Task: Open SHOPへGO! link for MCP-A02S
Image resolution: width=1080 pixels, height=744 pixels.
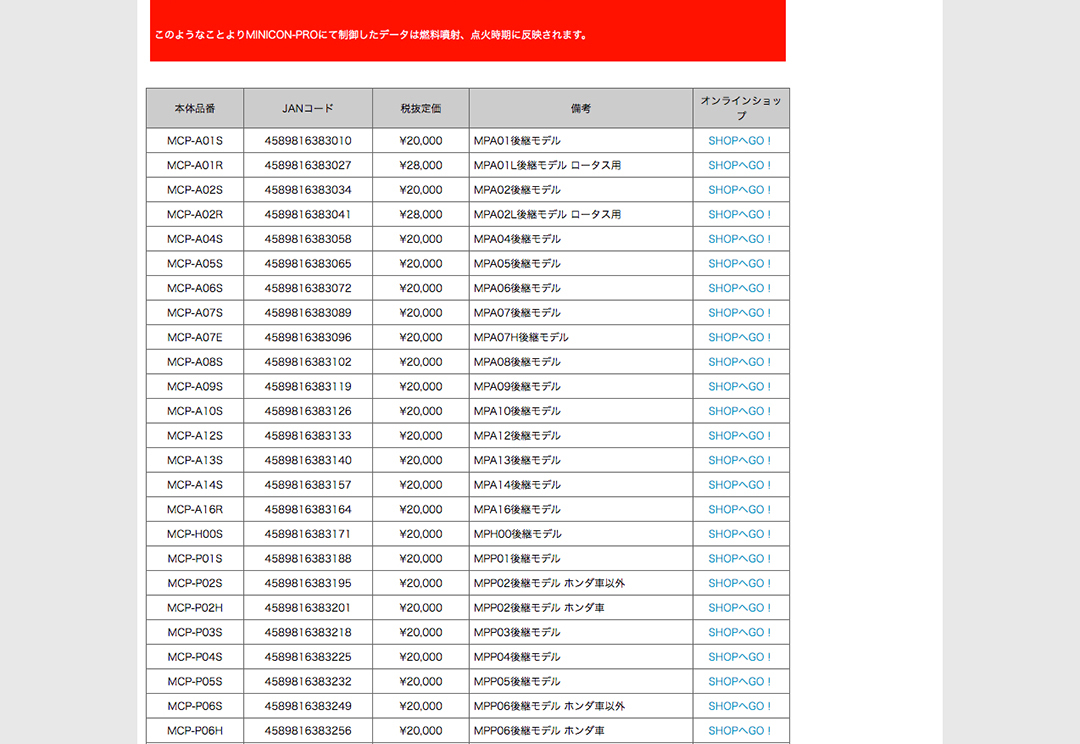Action: [740, 190]
